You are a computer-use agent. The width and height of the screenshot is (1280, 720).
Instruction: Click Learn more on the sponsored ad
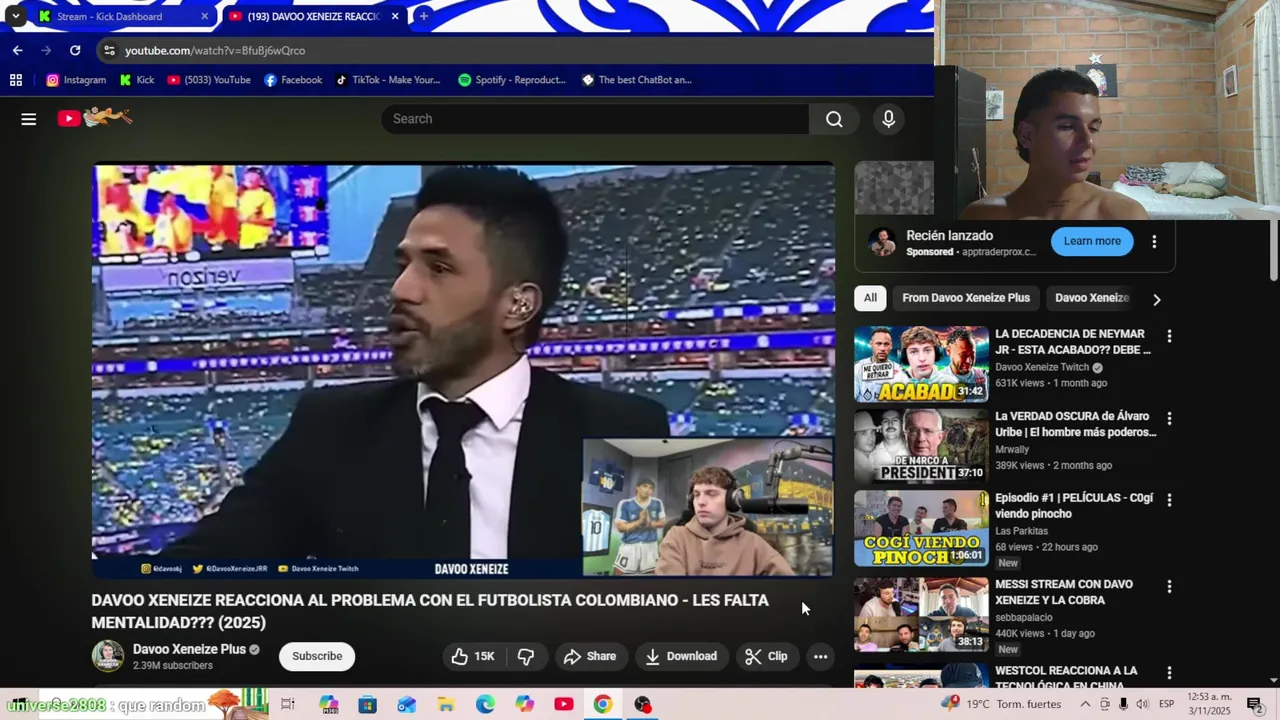tap(1092, 241)
